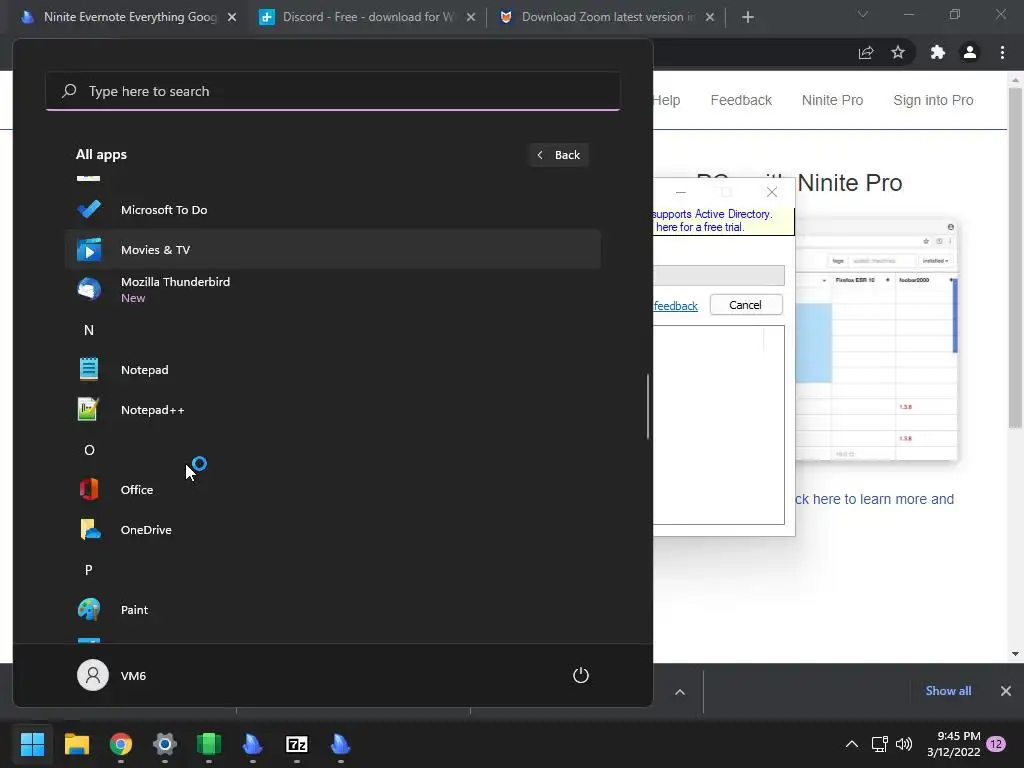The image size is (1024, 768).
Task: Open Chrome extensions puzzle icon
Action: click(x=938, y=52)
